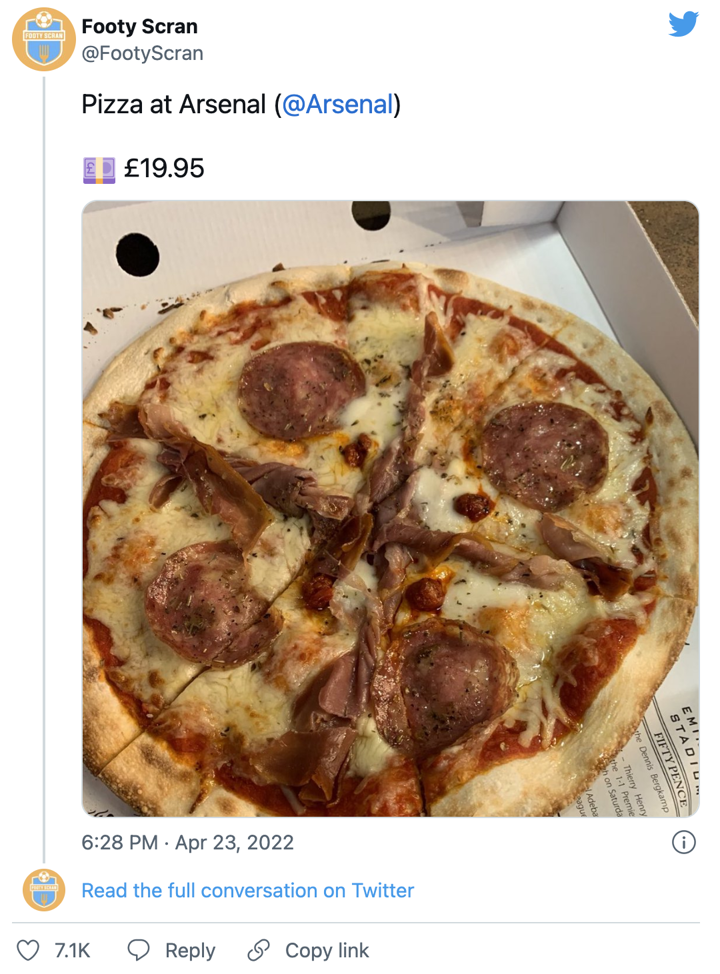Open the Footy Scran display name
Viewport: 720px width, 974px height.
click(139, 26)
